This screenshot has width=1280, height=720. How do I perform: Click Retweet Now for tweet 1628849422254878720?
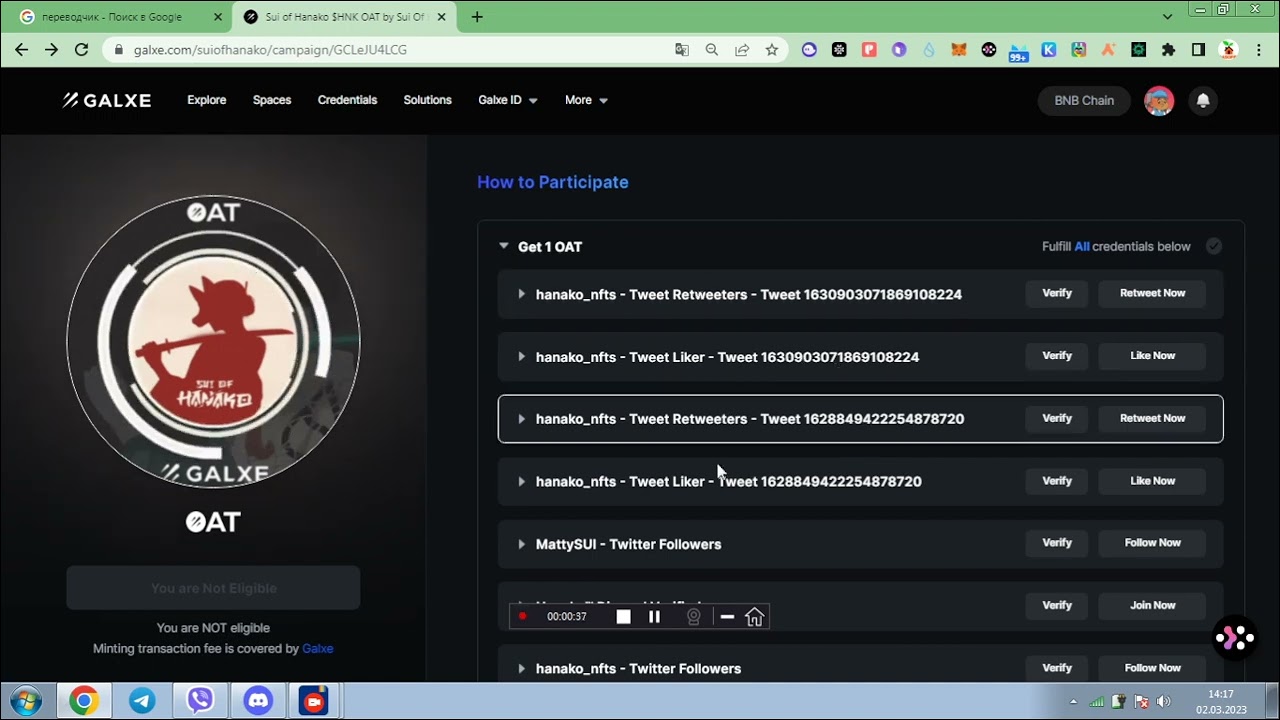pyautogui.click(x=1152, y=418)
